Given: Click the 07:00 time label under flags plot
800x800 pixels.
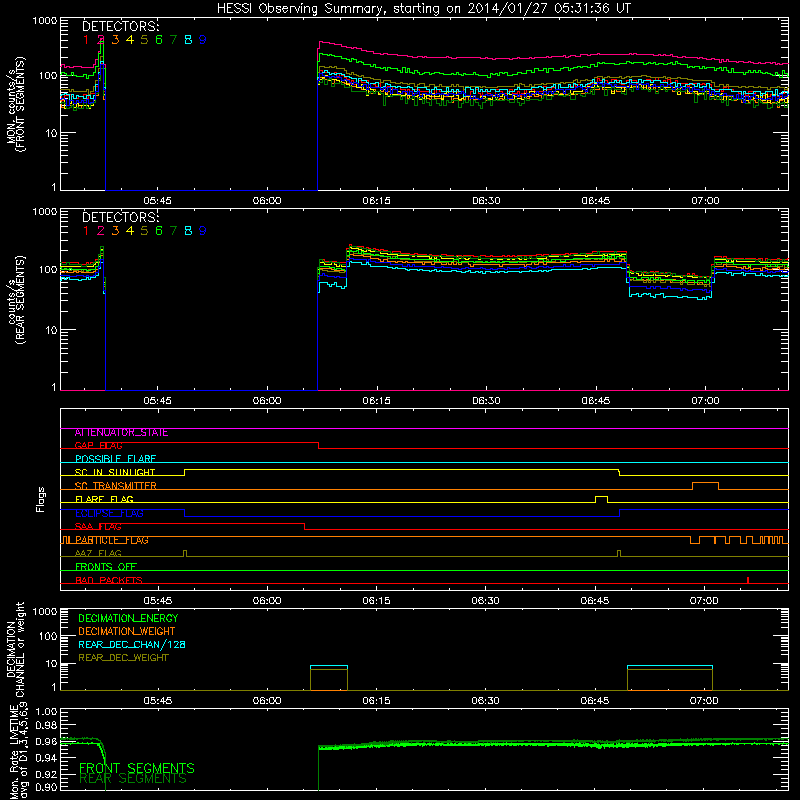Looking at the screenshot, I should [x=705, y=601].
